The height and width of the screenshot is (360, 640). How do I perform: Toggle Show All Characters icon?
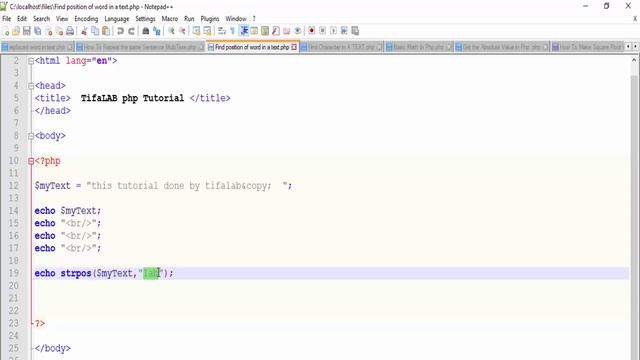pyautogui.click(x=233, y=31)
